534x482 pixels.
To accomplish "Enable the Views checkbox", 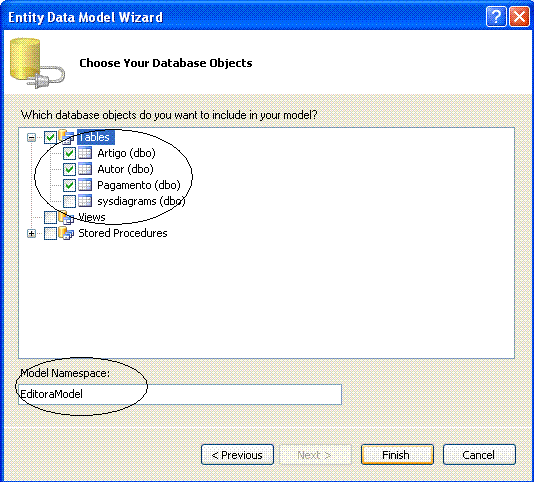I will coord(50,217).
